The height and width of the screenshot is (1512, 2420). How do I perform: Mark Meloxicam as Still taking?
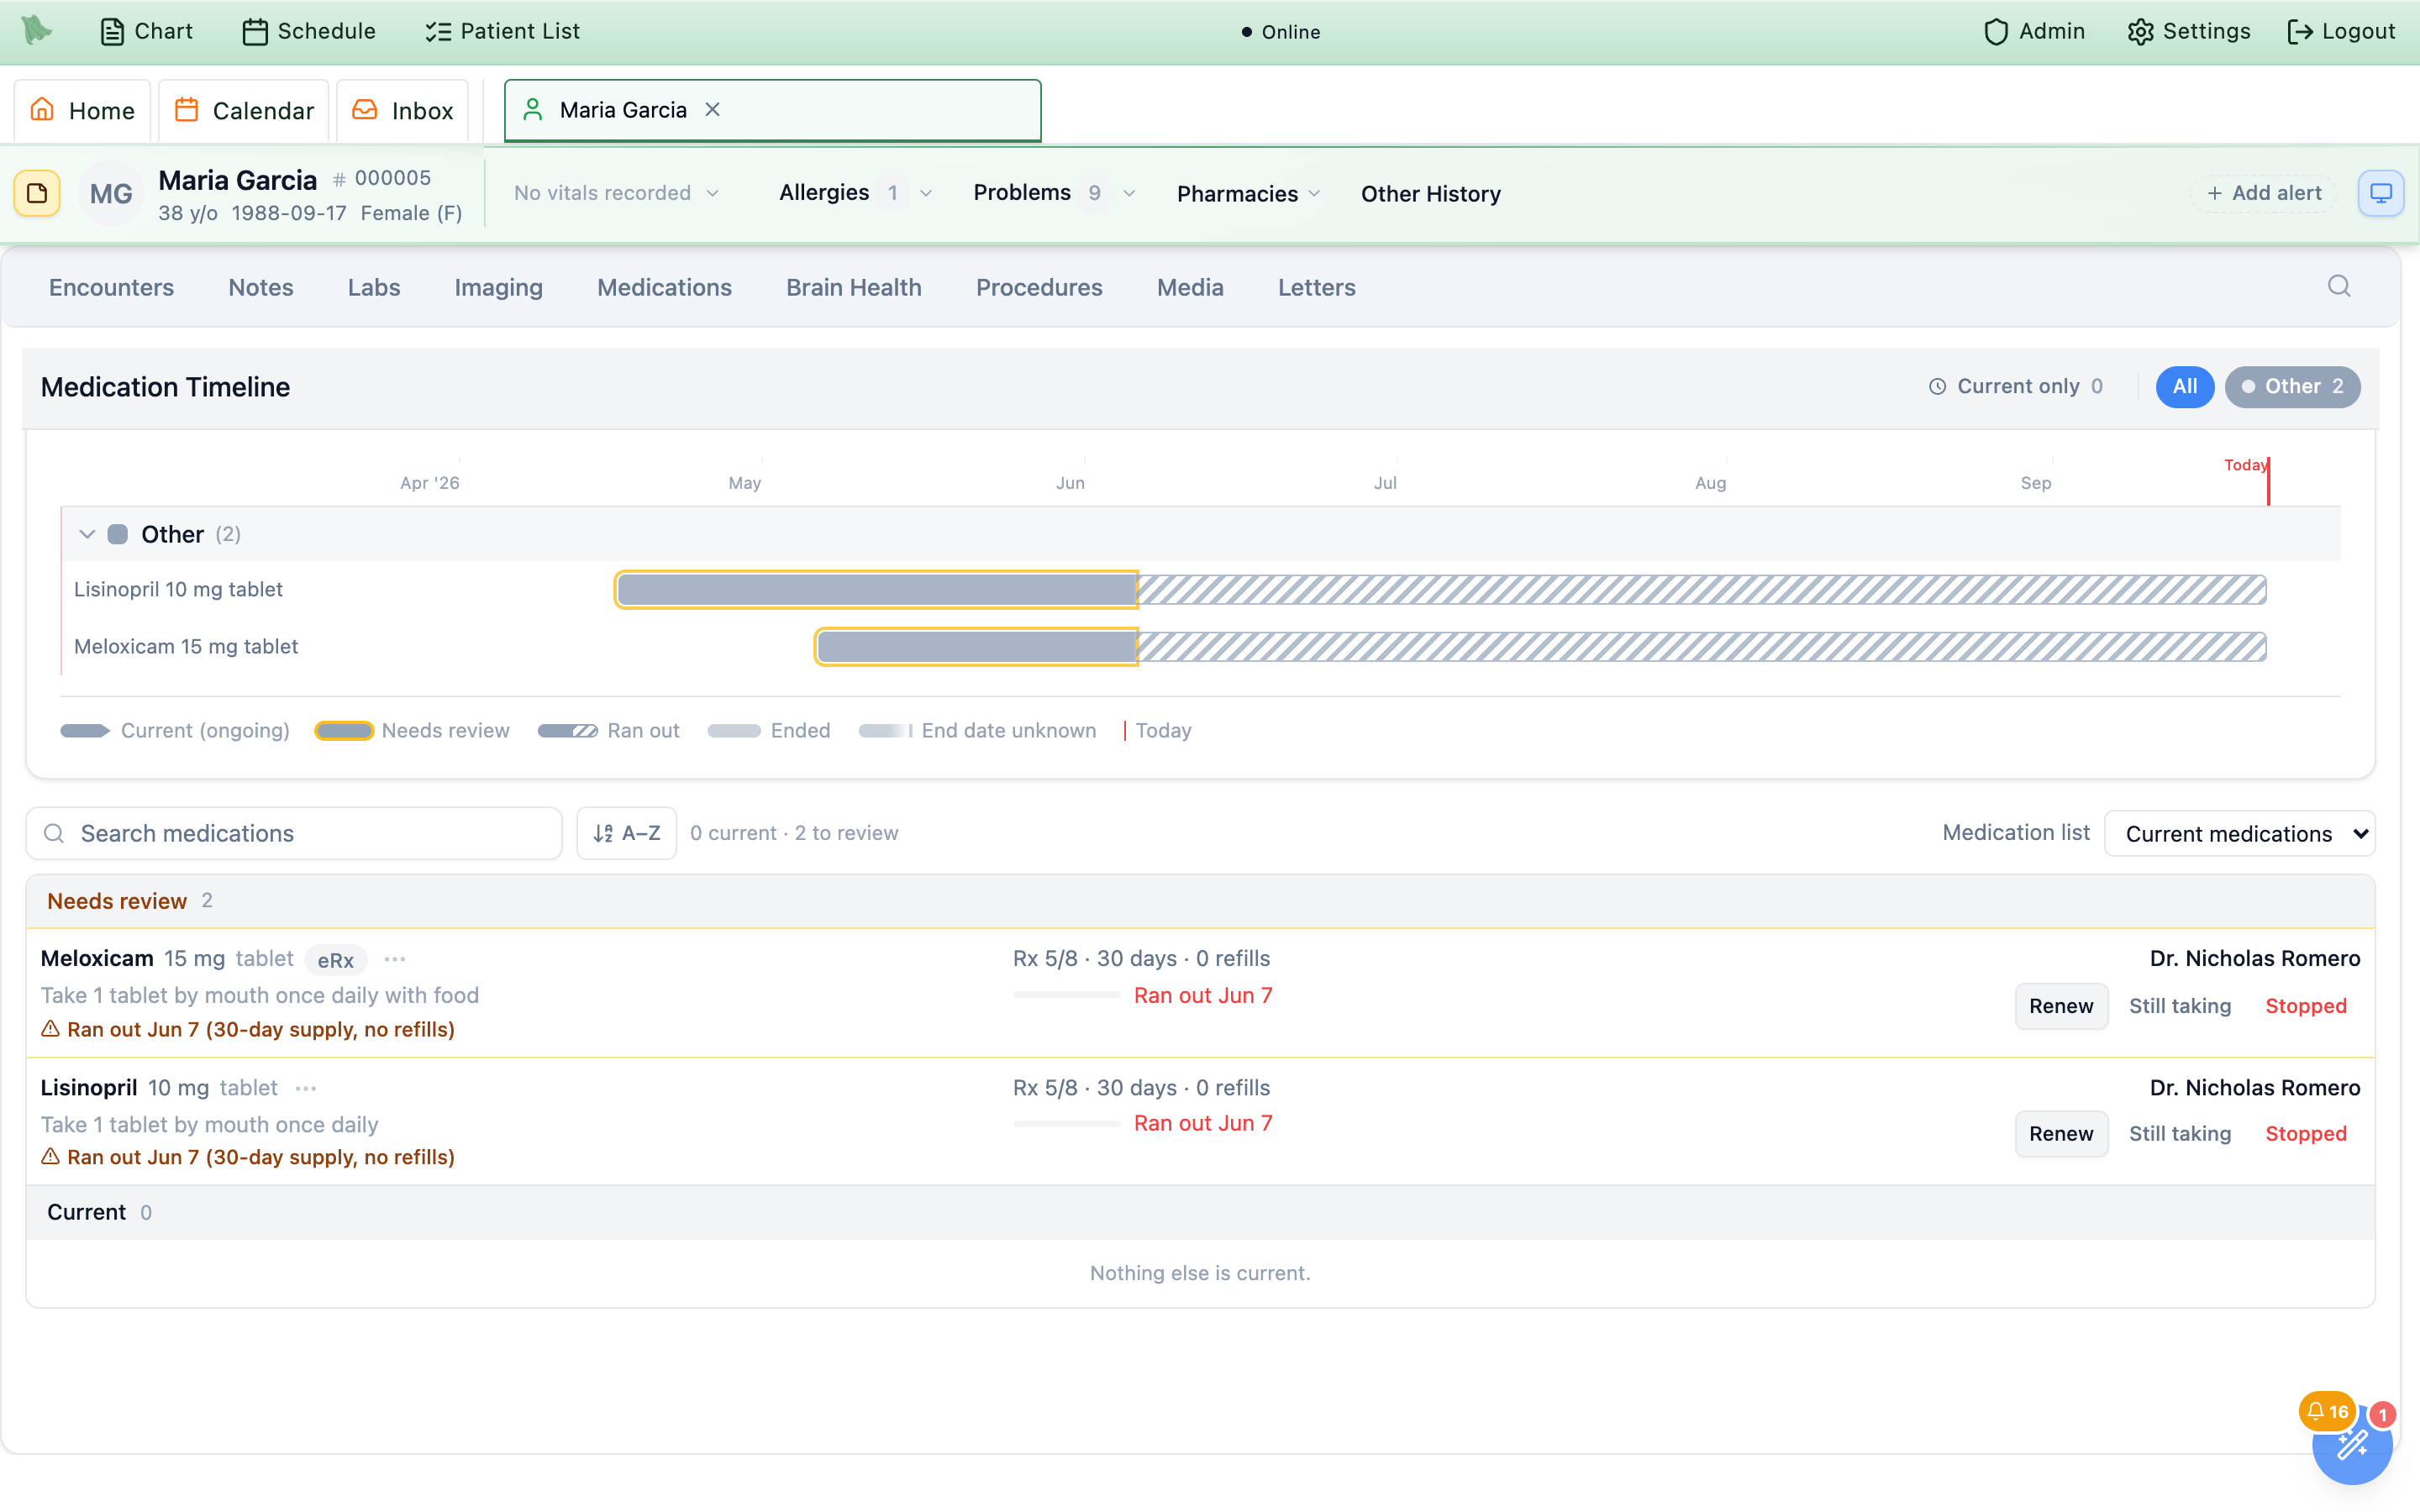2180,1006
